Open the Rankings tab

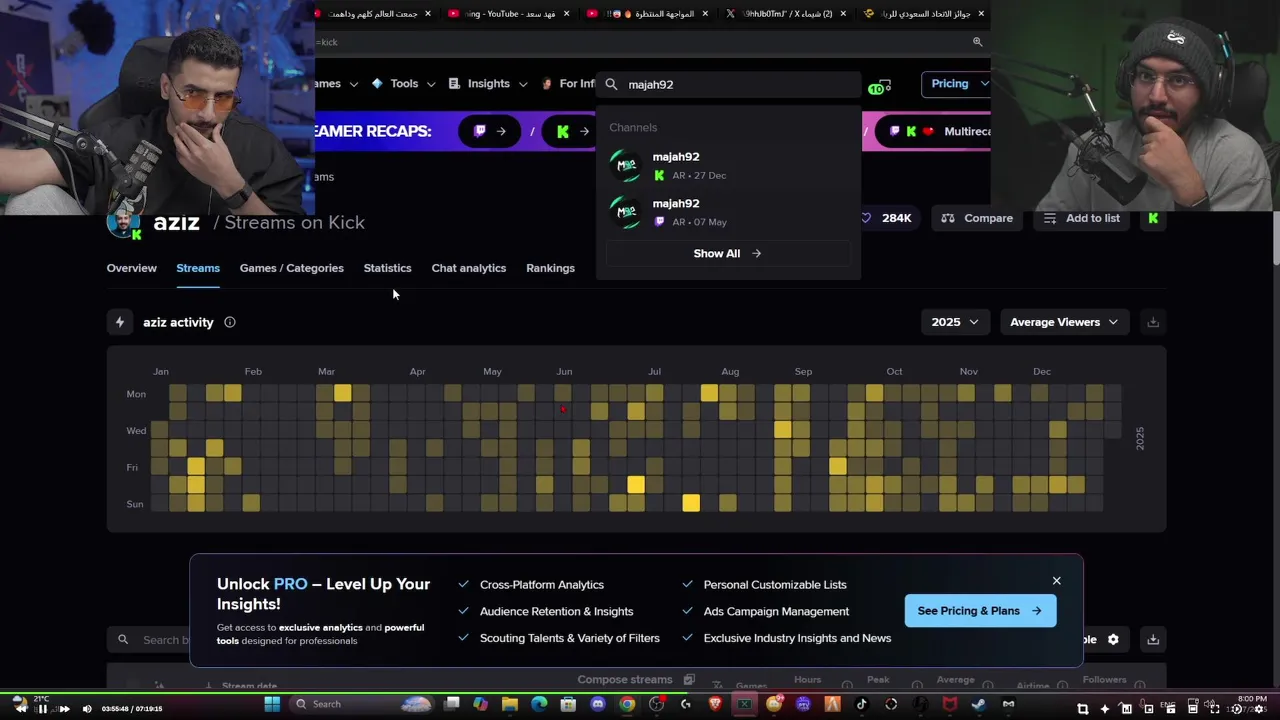(550, 268)
